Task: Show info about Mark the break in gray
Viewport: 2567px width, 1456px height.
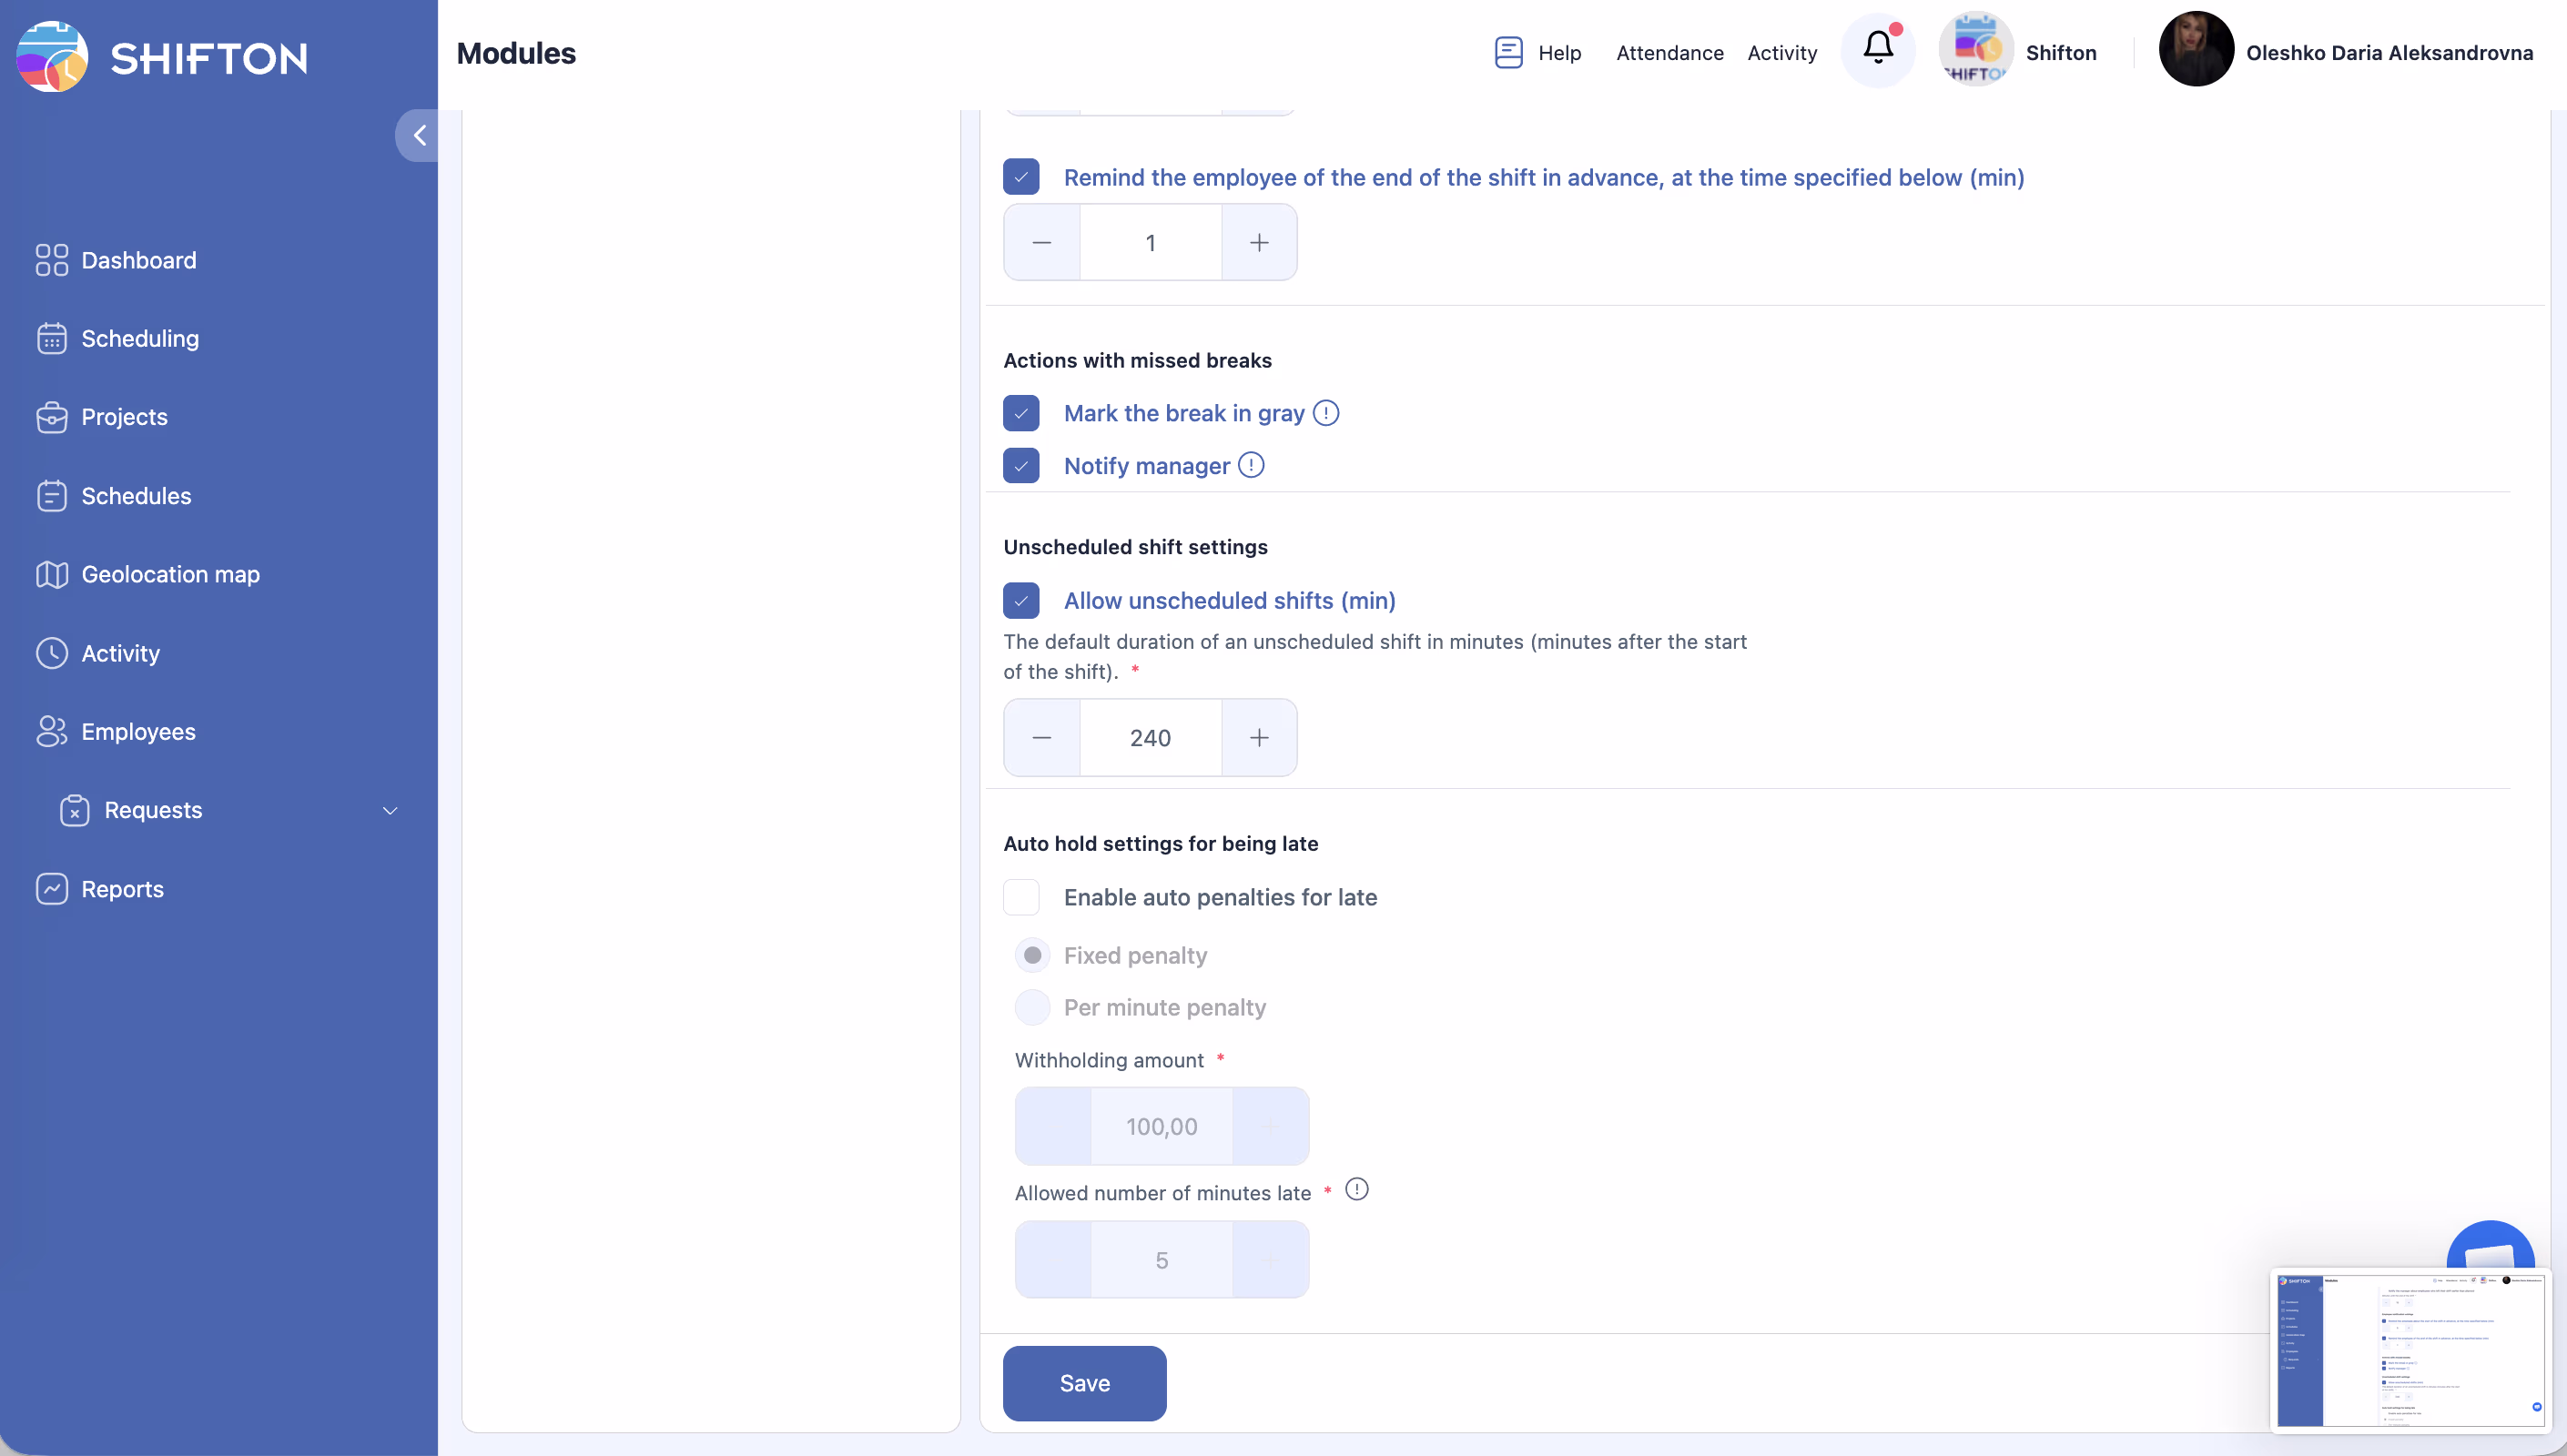Action: tap(1326, 413)
